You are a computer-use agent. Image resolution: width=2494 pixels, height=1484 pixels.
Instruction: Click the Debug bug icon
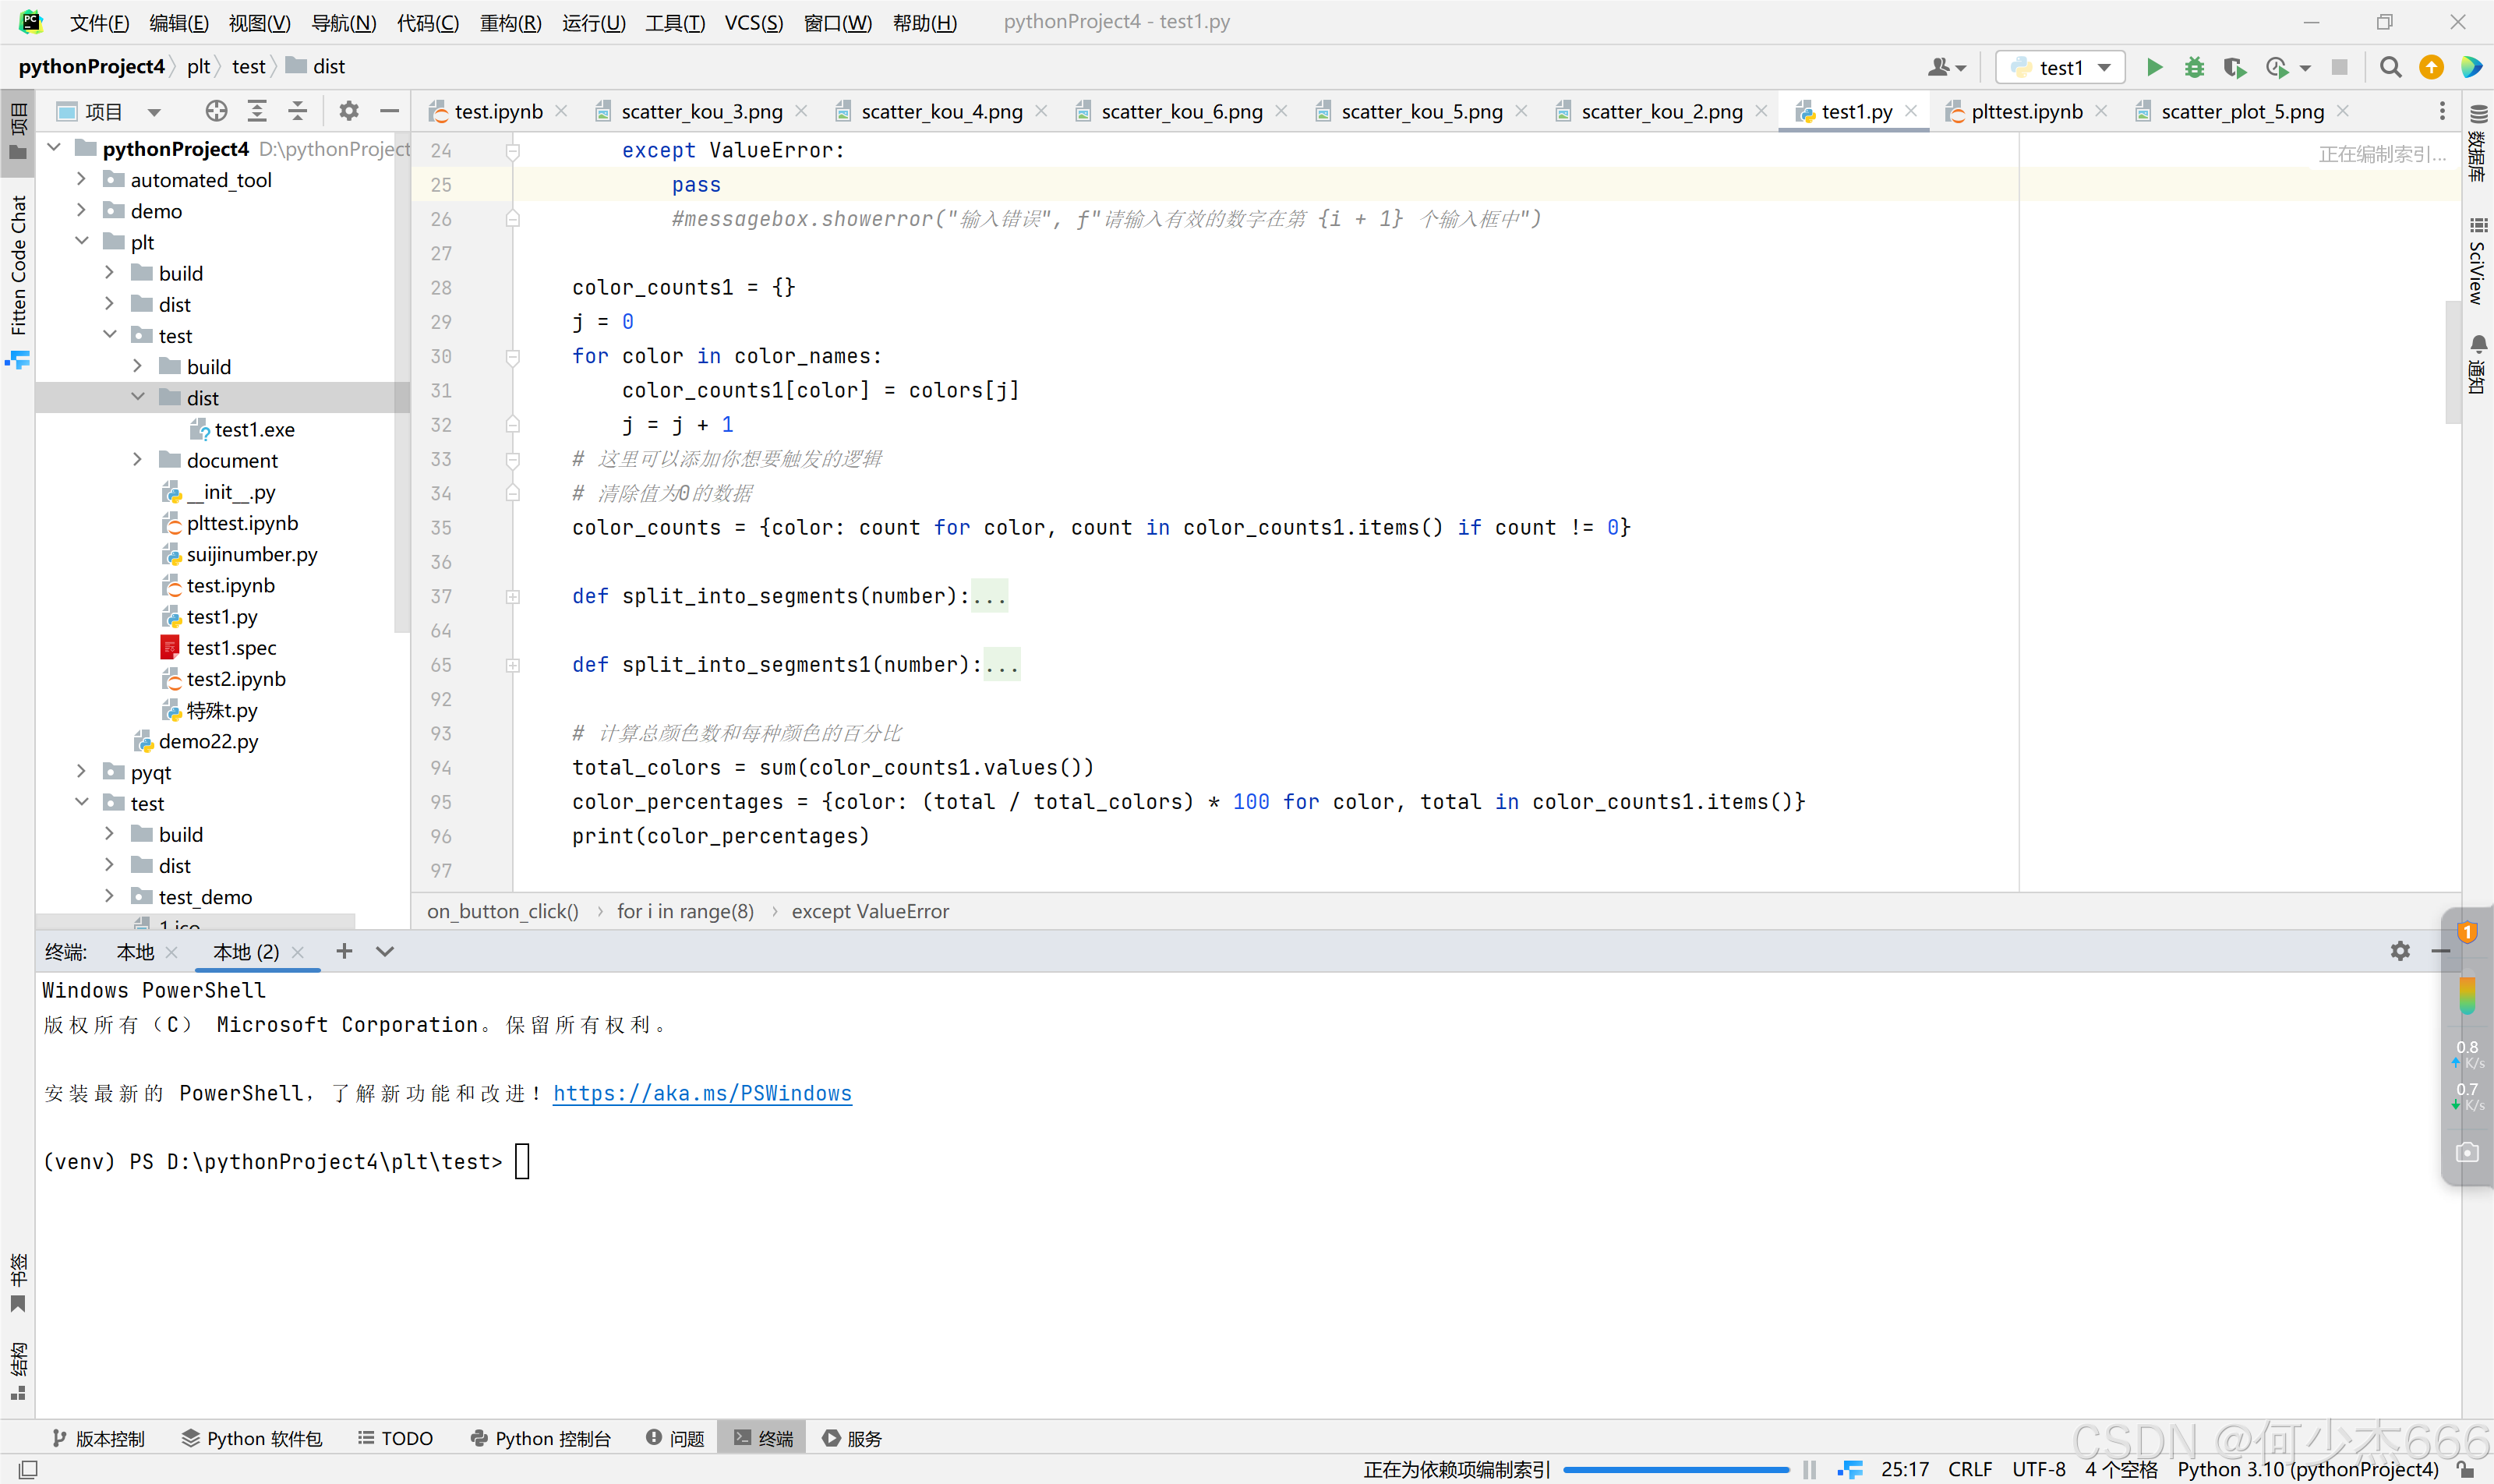coord(2194,67)
